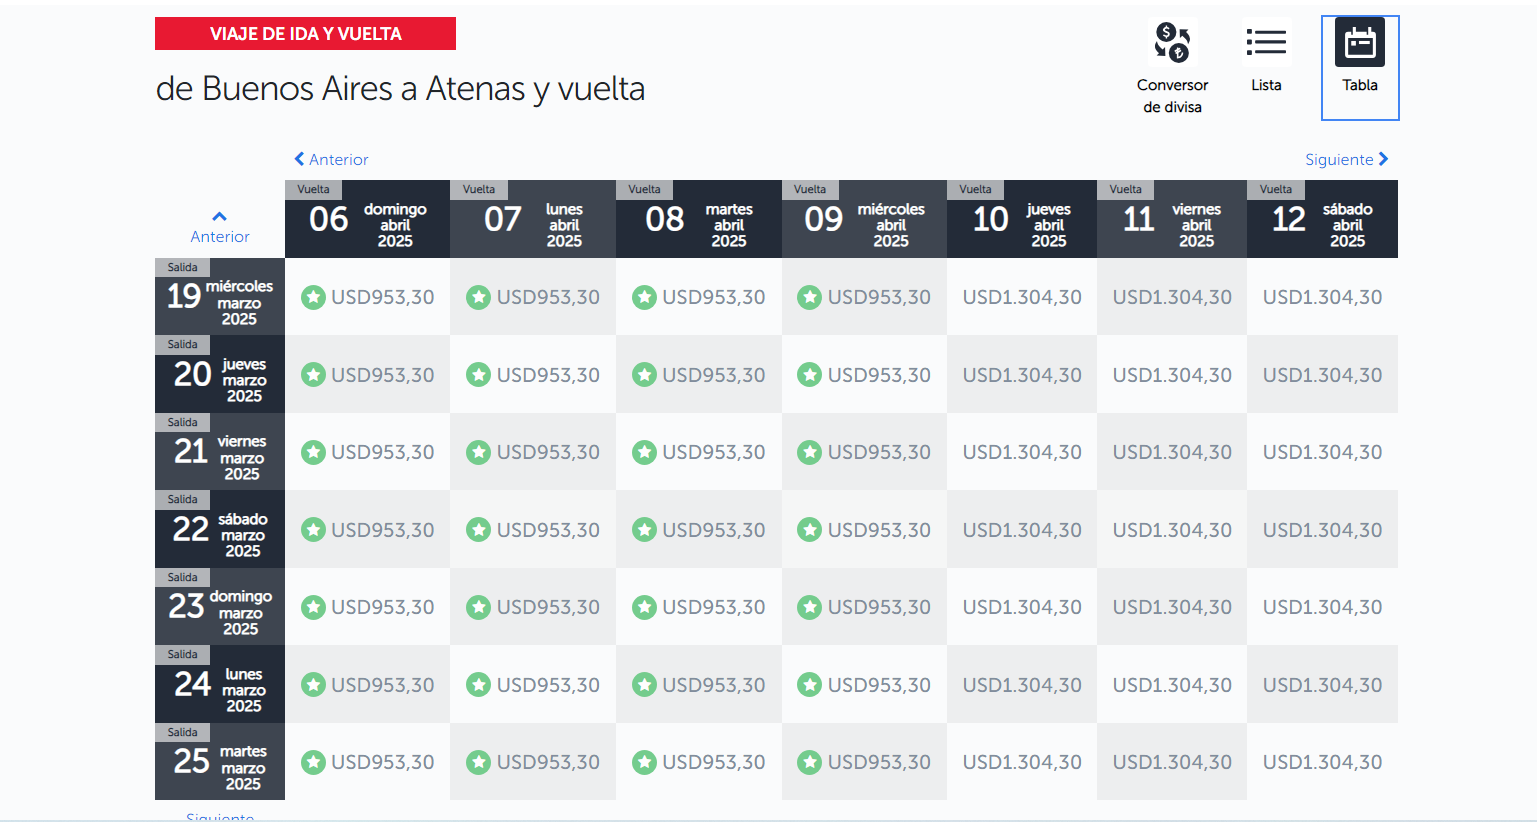Switch to Lista view icon
The image size is (1537, 822).
[1266, 42]
